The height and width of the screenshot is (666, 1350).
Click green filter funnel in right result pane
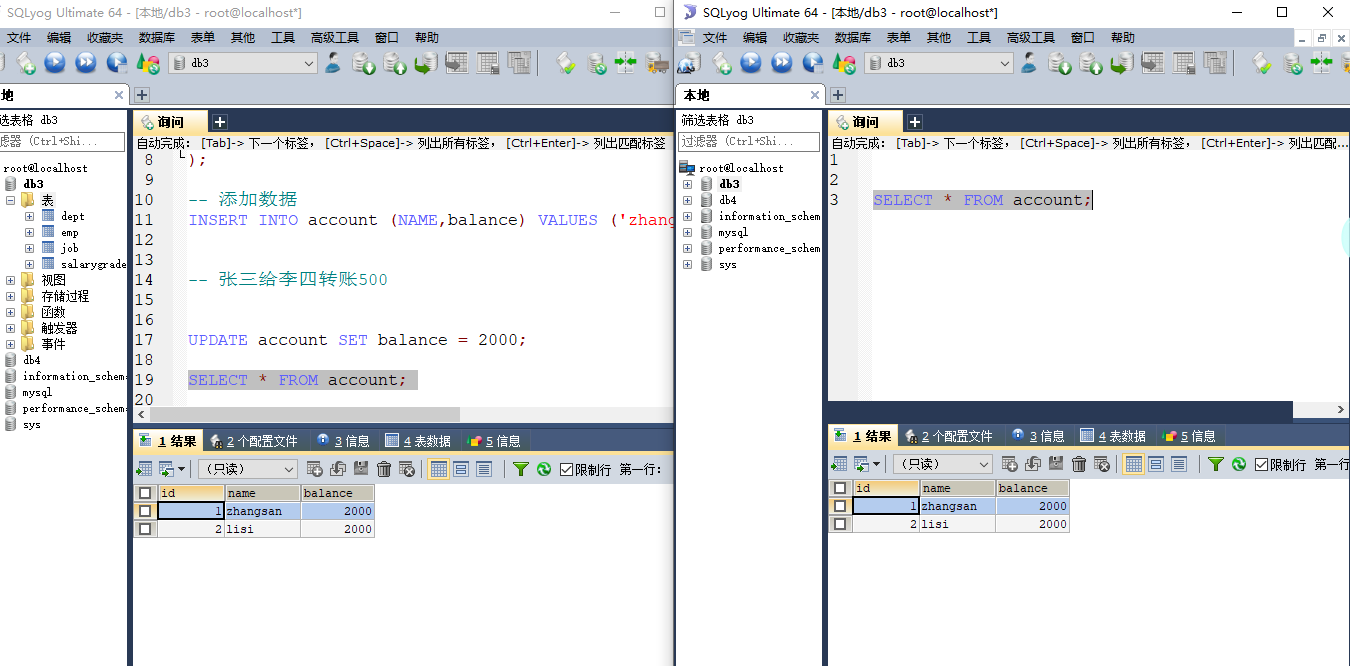[x=1216, y=464]
